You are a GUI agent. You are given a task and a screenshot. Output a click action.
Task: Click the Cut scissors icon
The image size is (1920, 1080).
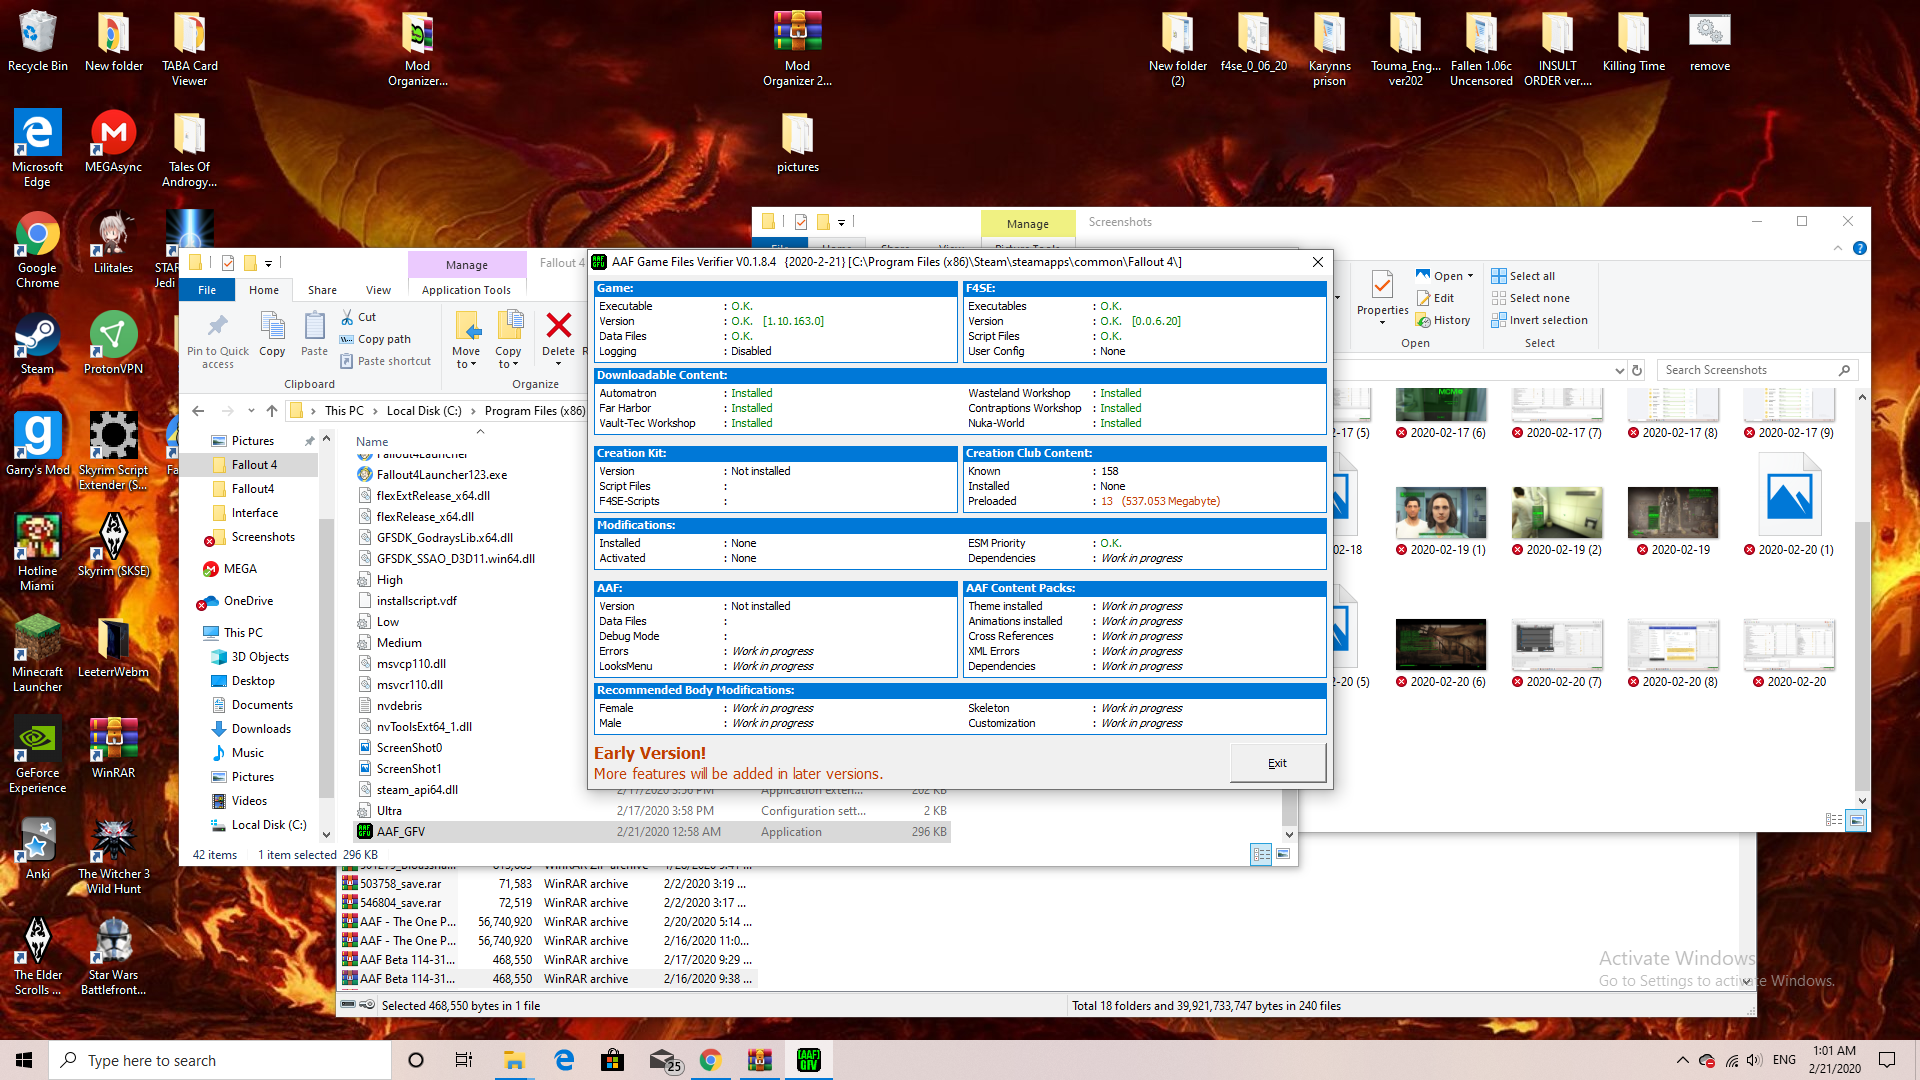click(347, 317)
